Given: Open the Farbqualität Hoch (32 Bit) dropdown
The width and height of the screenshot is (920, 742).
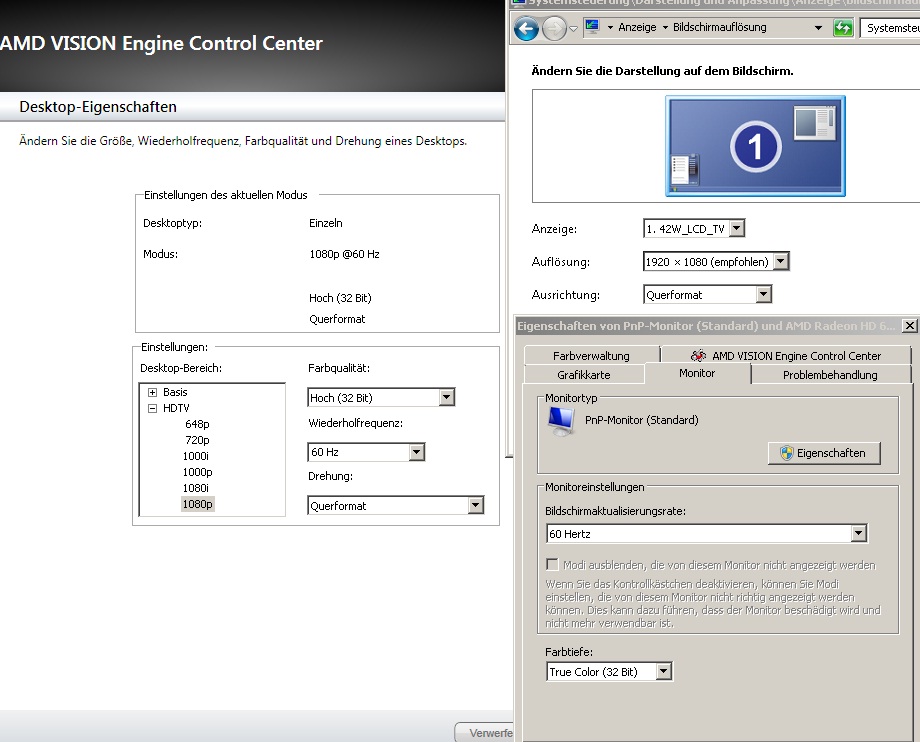Looking at the screenshot, I should pos(381,397).
